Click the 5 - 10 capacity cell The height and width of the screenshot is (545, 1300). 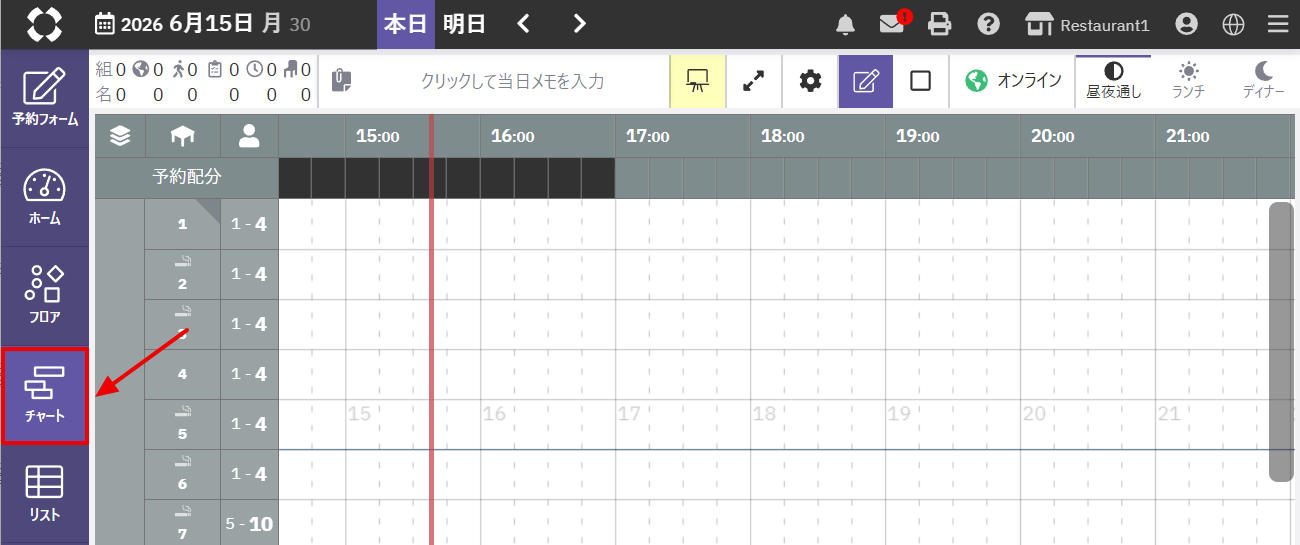tap(249, 523)
